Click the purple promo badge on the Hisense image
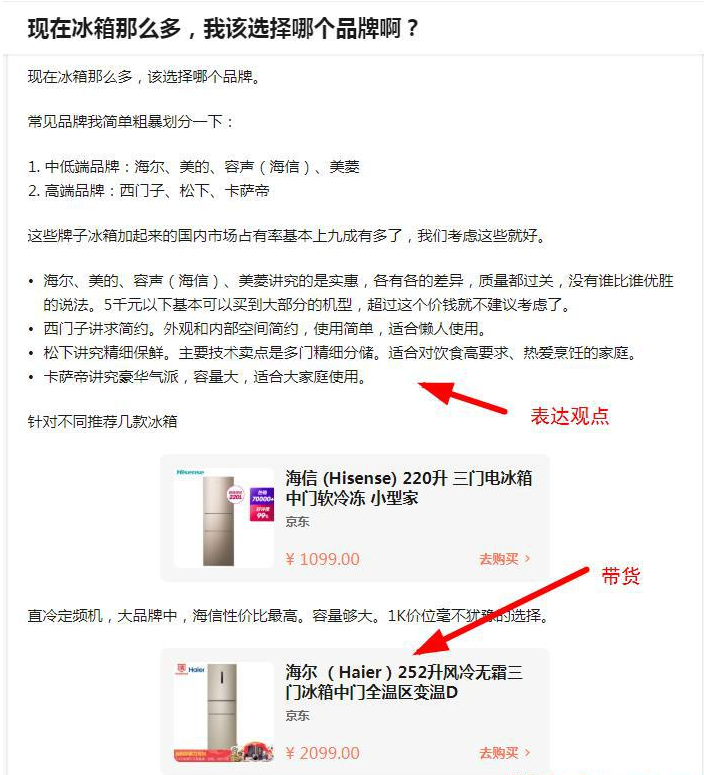704x775 pixels. (262, 504)
